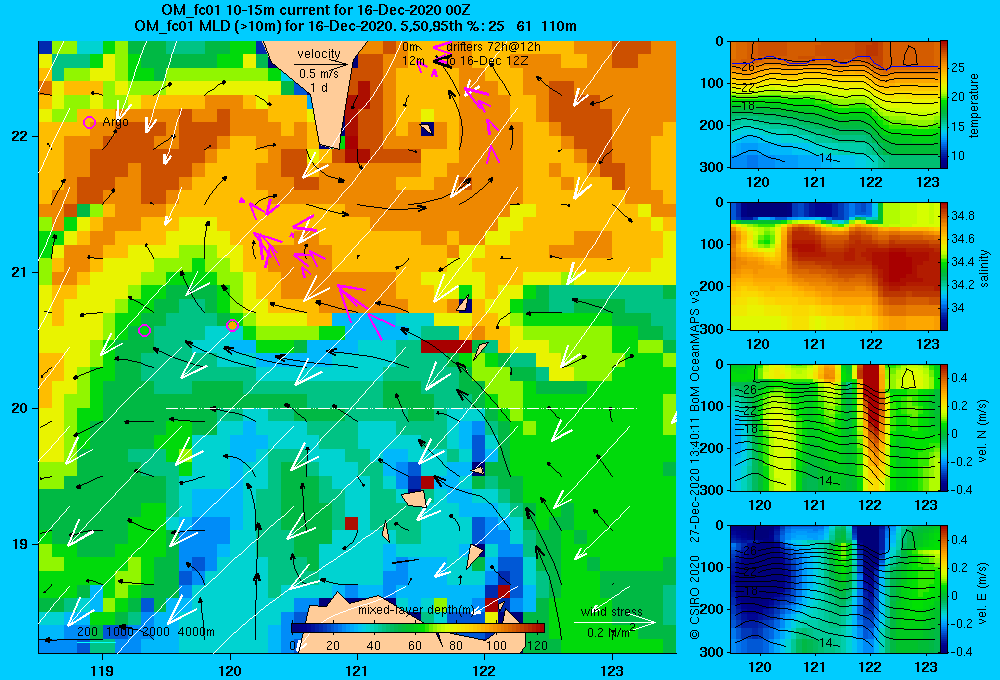
Task: Open the temperature depth section panel
Action: point(834,104)
